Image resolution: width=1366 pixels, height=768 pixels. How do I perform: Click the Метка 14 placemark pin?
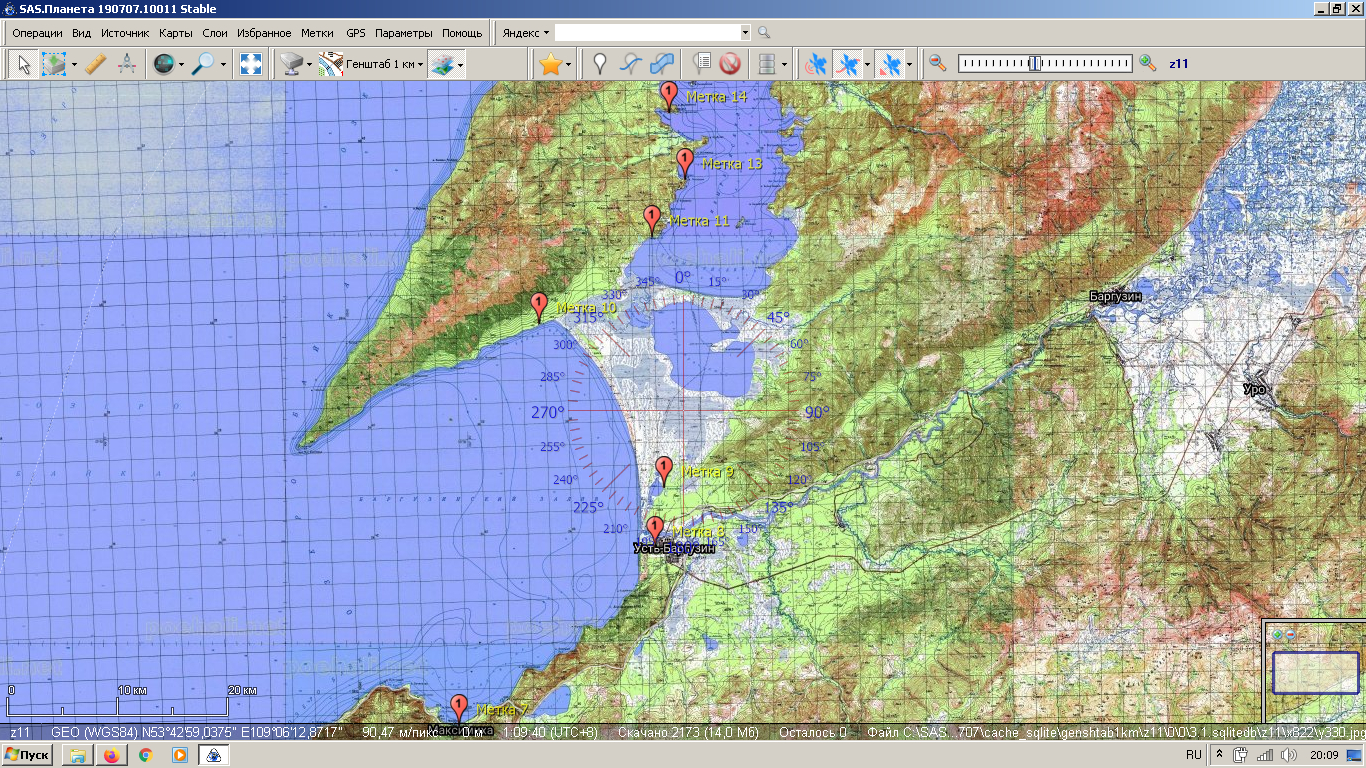(x=669, y=96)
